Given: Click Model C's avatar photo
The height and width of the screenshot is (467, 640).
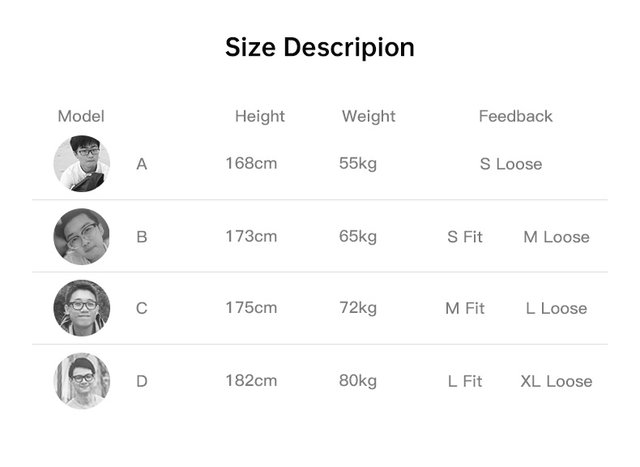Looking at the screenshot, I should (82, 308).
